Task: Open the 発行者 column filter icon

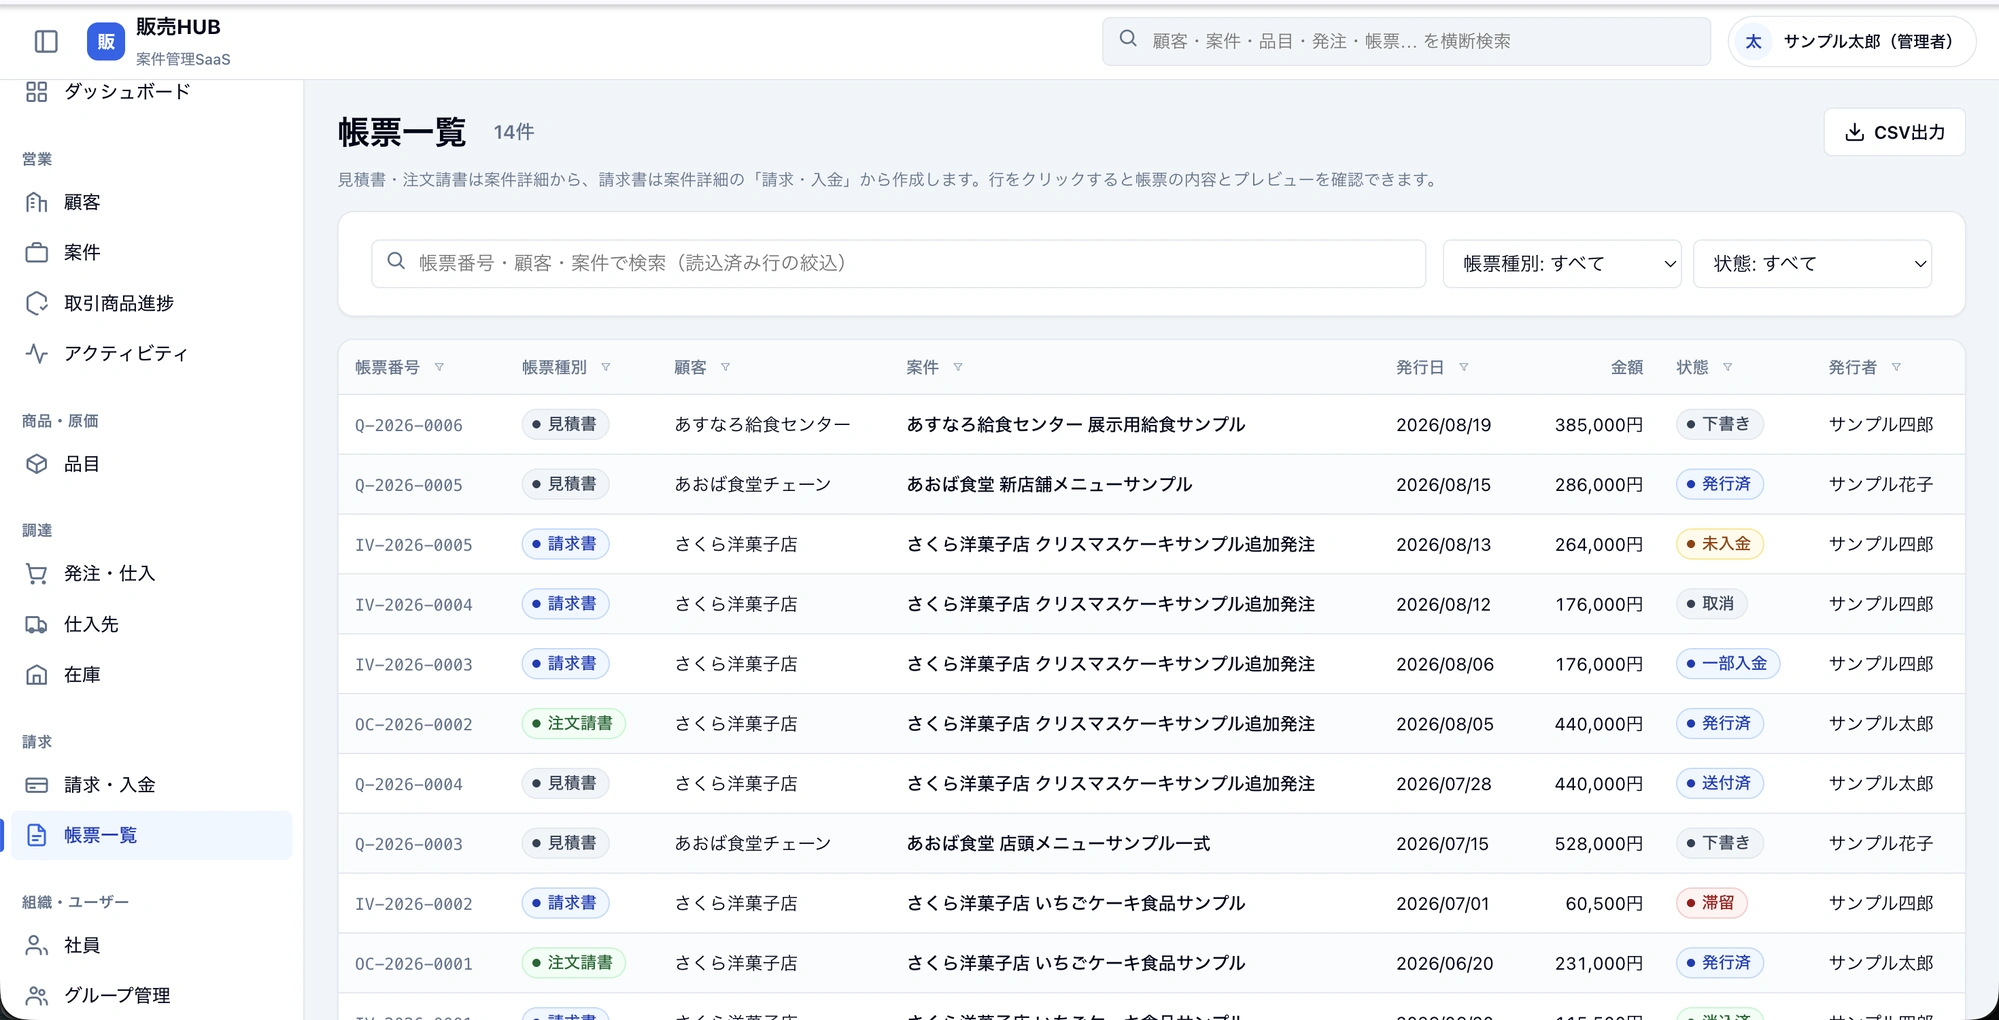Action: coord(1896,367)
